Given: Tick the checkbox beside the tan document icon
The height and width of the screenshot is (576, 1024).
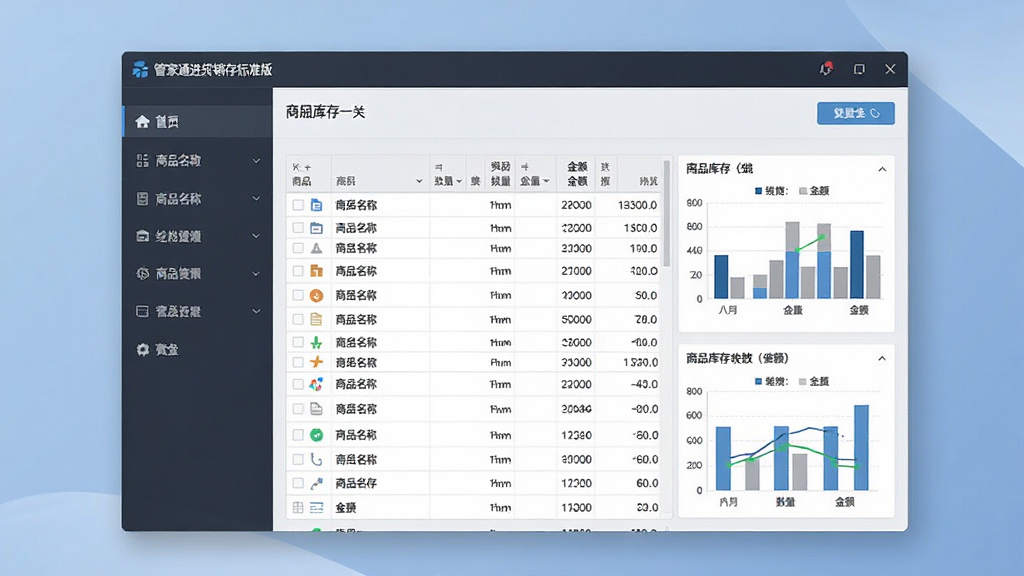Looking at the screenshot, I should (298, 319).
